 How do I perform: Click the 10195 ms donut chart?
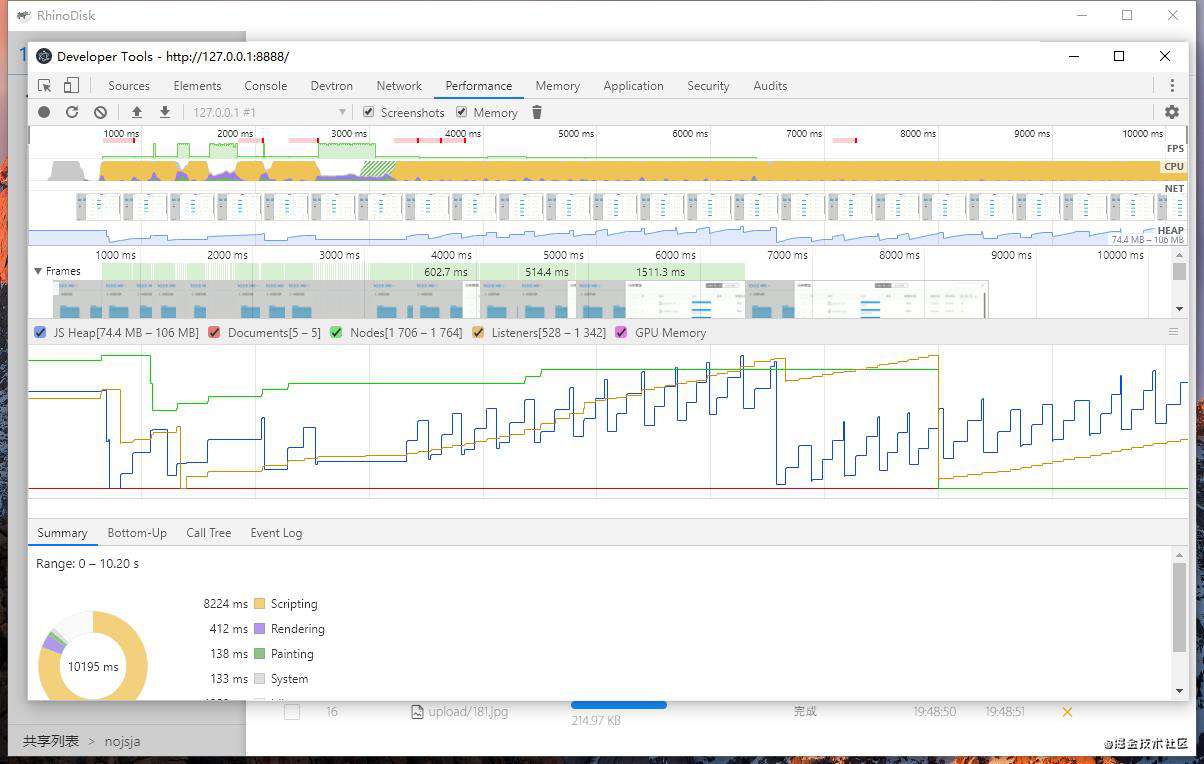(x=93, y=657)
